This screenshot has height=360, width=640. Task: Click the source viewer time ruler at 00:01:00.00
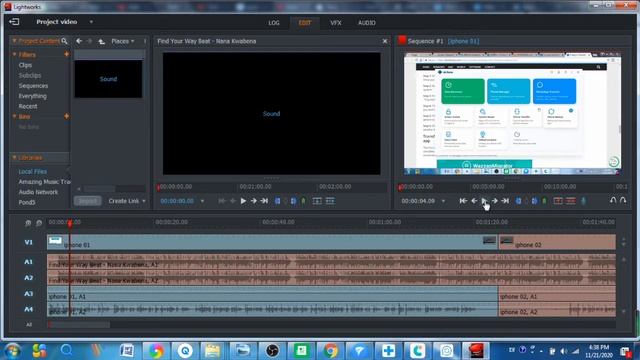click(x=256, y=187)
